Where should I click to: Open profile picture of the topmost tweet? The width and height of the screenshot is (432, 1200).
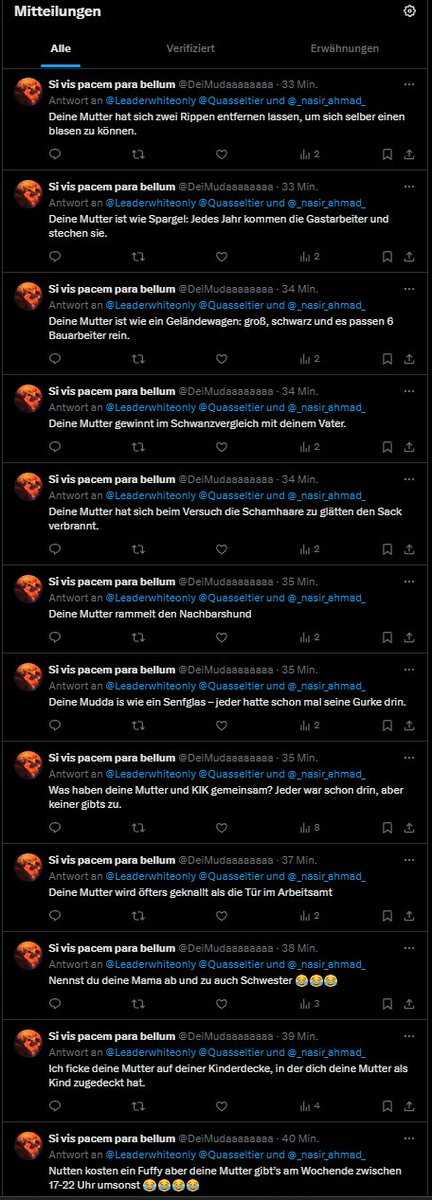tap(28, 92)
